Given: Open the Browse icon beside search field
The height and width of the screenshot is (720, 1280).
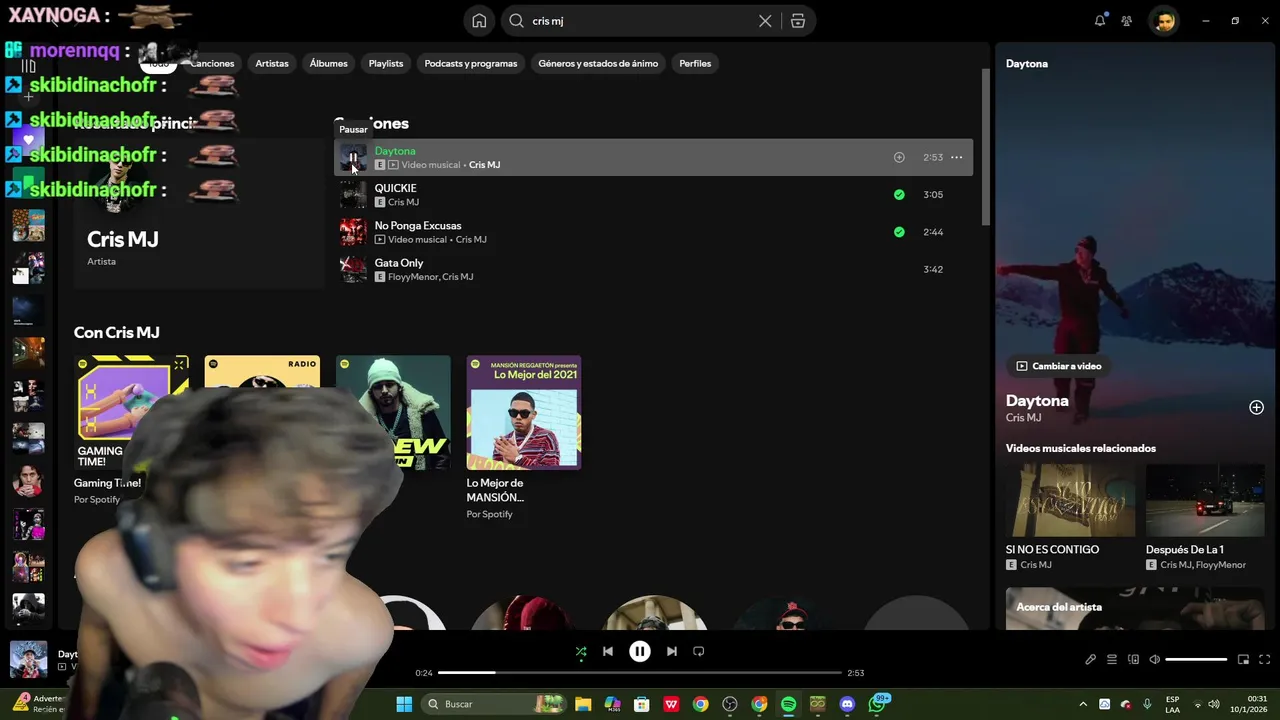Looking at the screenshot, I should (x=797, y=21).
